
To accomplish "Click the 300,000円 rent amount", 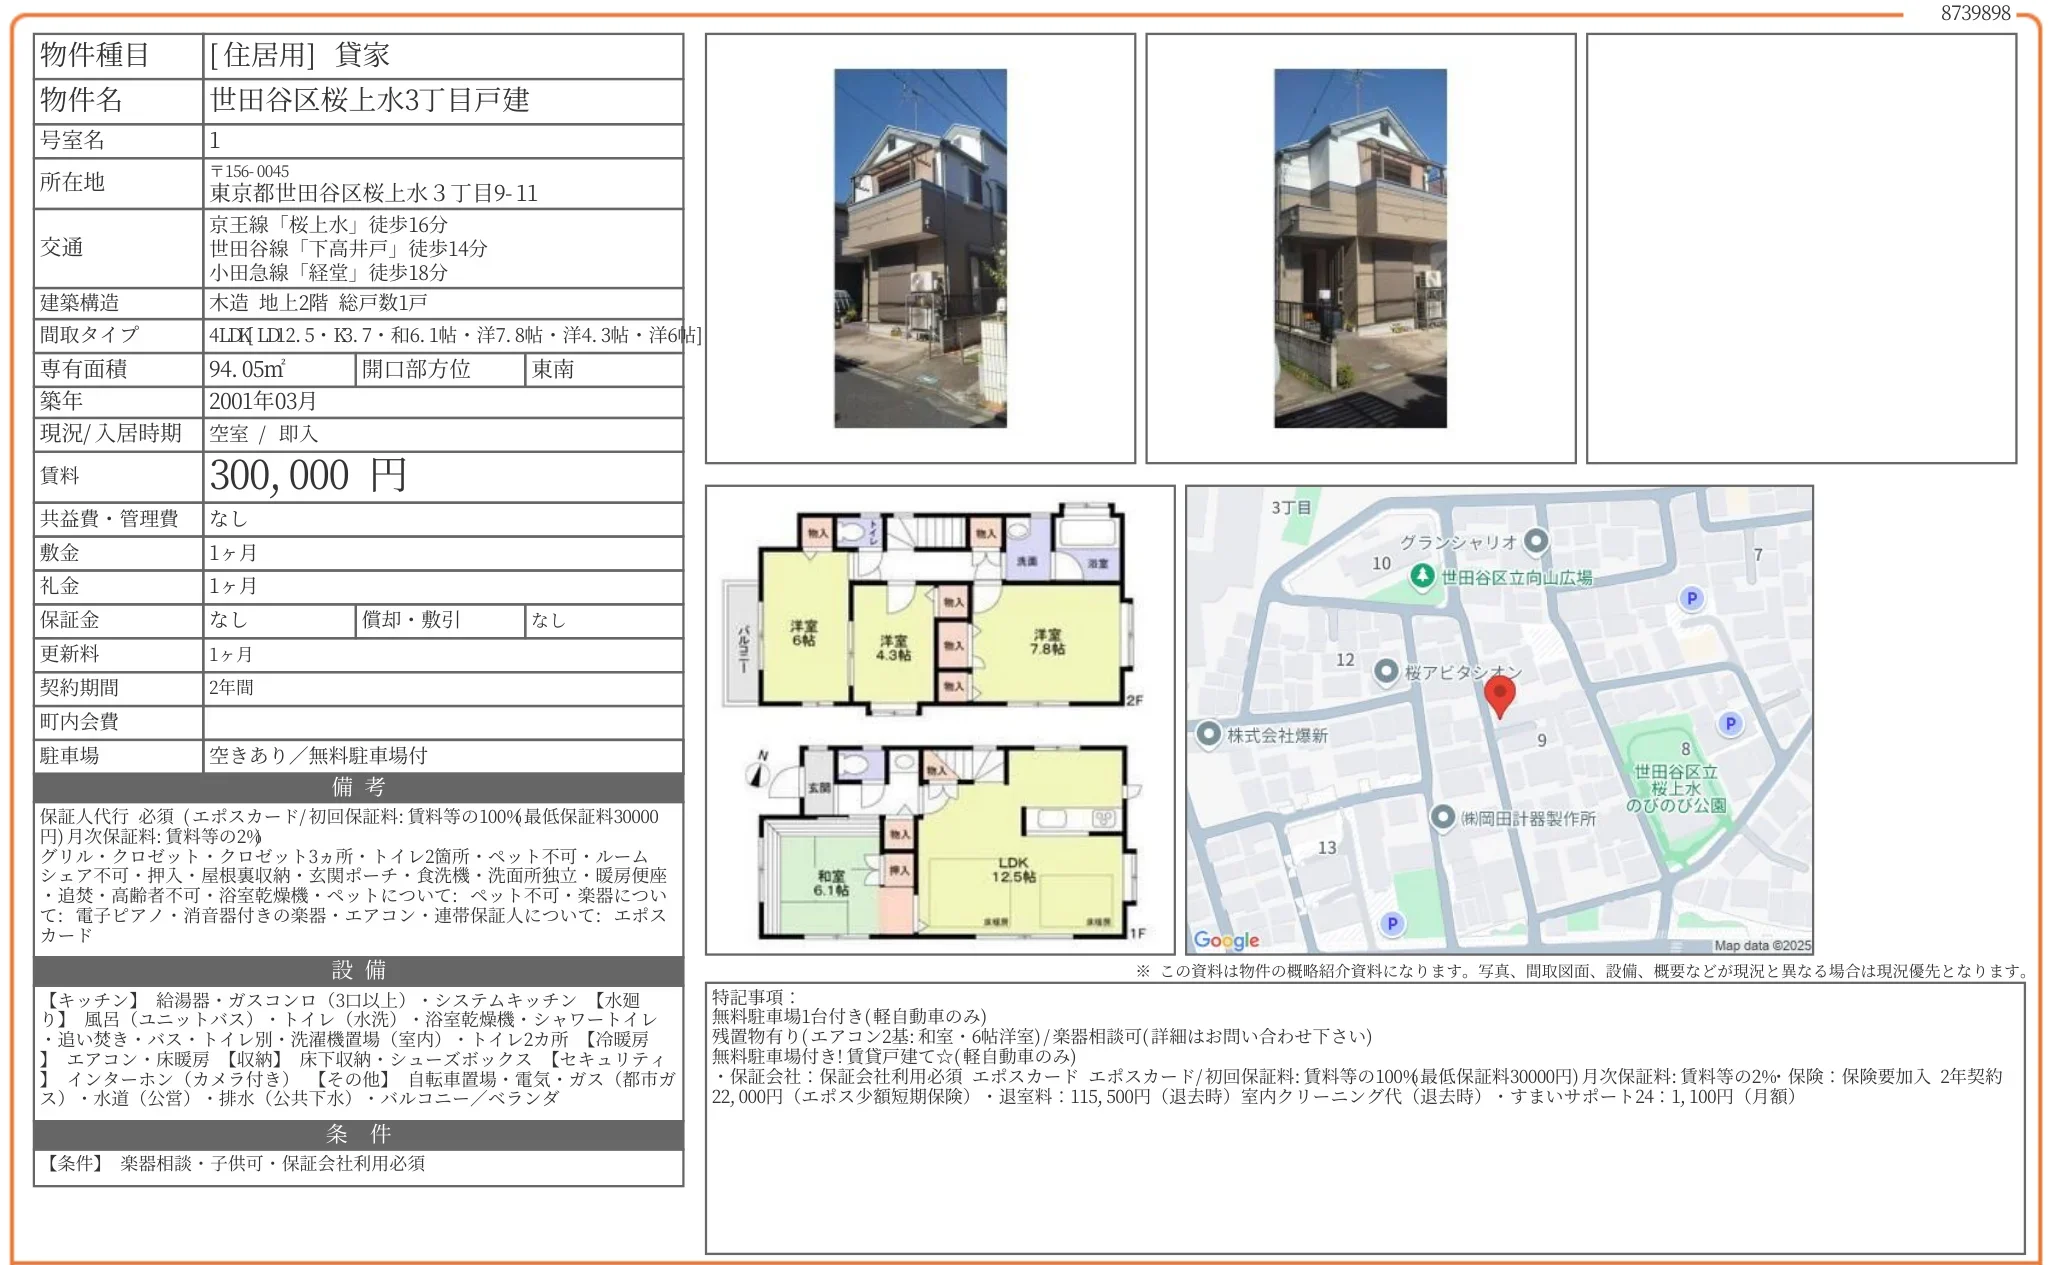I will (x=308, y=476).
